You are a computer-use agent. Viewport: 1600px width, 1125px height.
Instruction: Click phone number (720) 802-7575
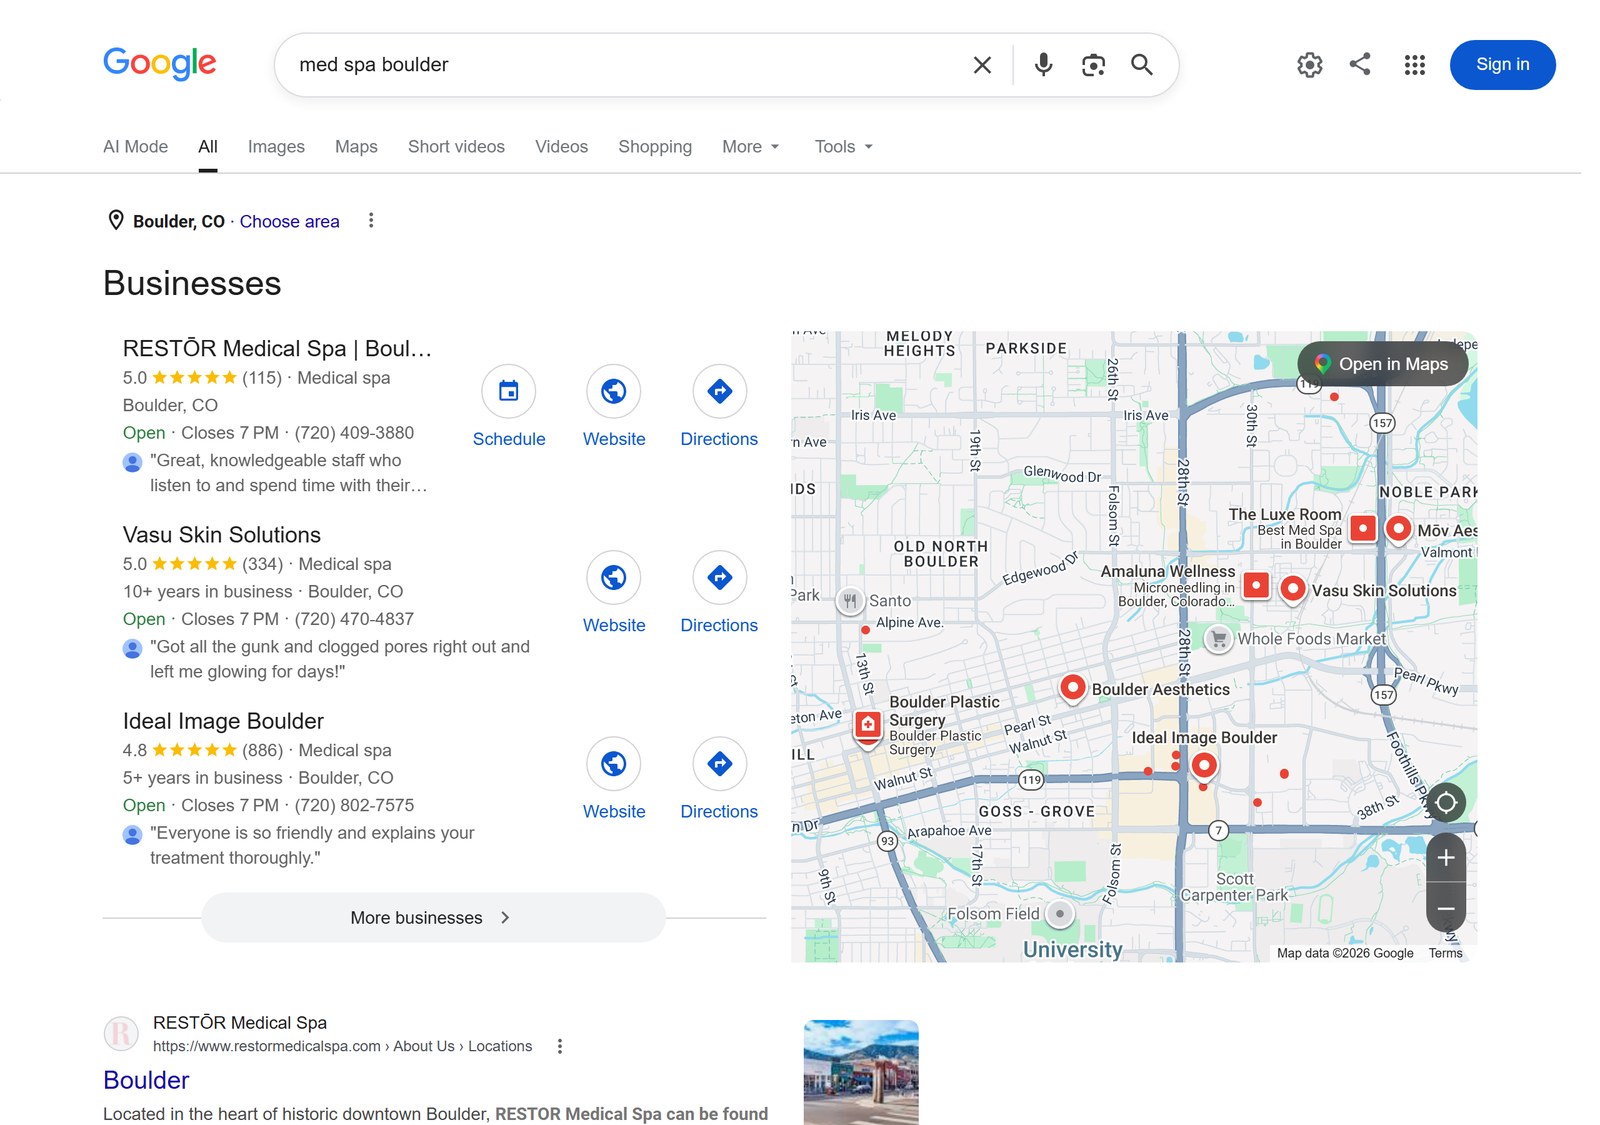point(354,805)
